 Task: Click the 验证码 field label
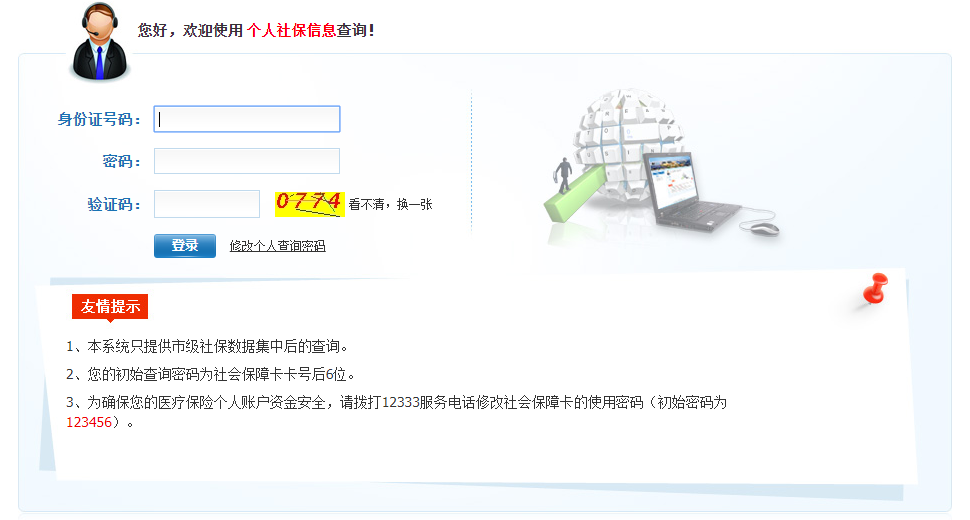coord(114,205)
